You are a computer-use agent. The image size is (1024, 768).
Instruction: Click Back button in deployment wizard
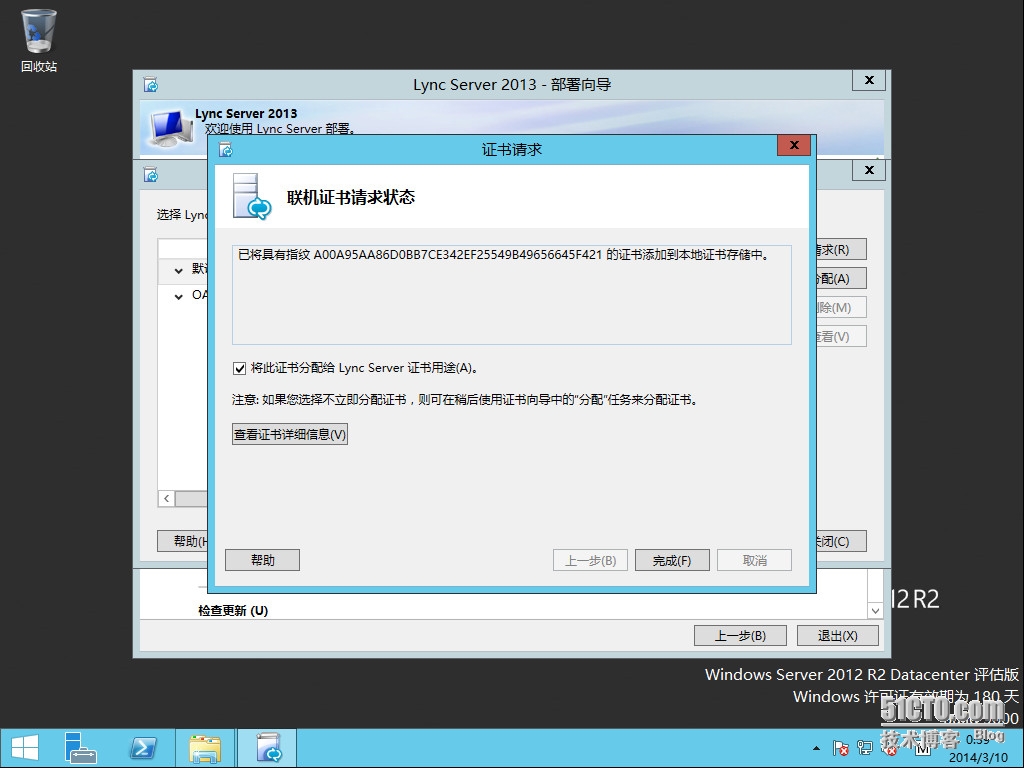(x=740, y=635)
